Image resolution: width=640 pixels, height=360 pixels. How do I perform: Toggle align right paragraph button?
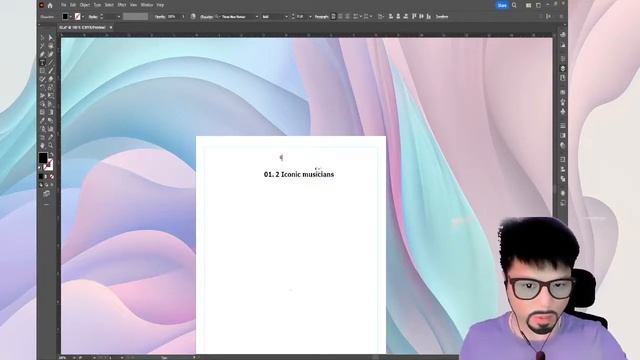348,17
